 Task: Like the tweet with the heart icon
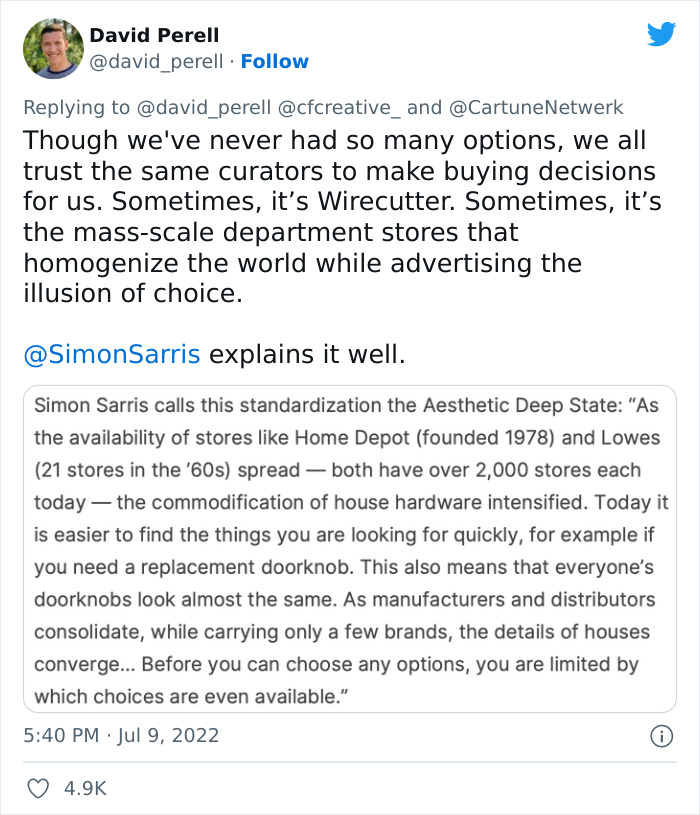click(x=38, y=789)
